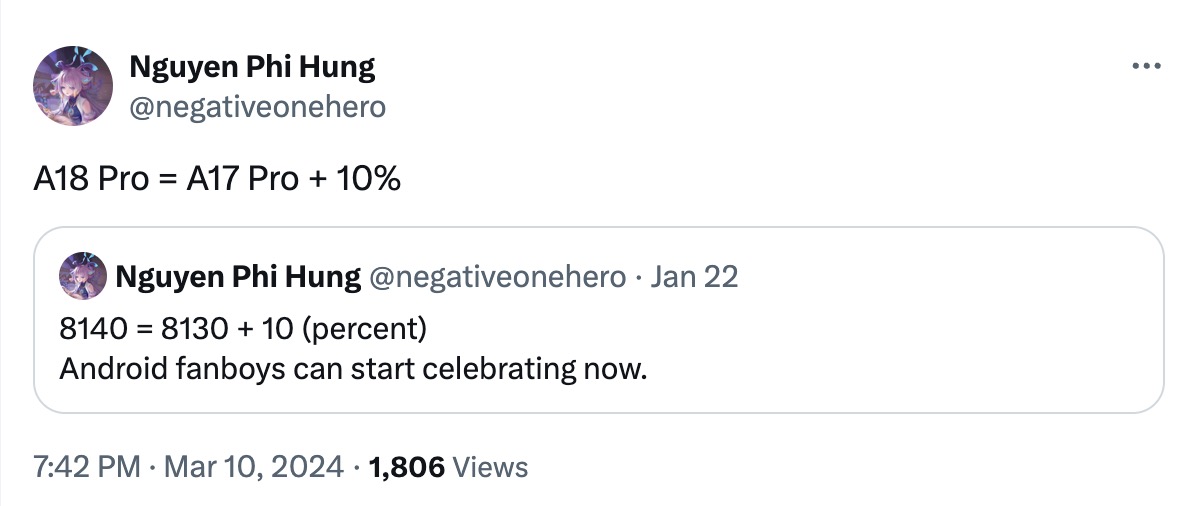The image size is (1194, 506).
Task: Click "Android fanboys can start celebrating now."
Action: click(353, 368)
